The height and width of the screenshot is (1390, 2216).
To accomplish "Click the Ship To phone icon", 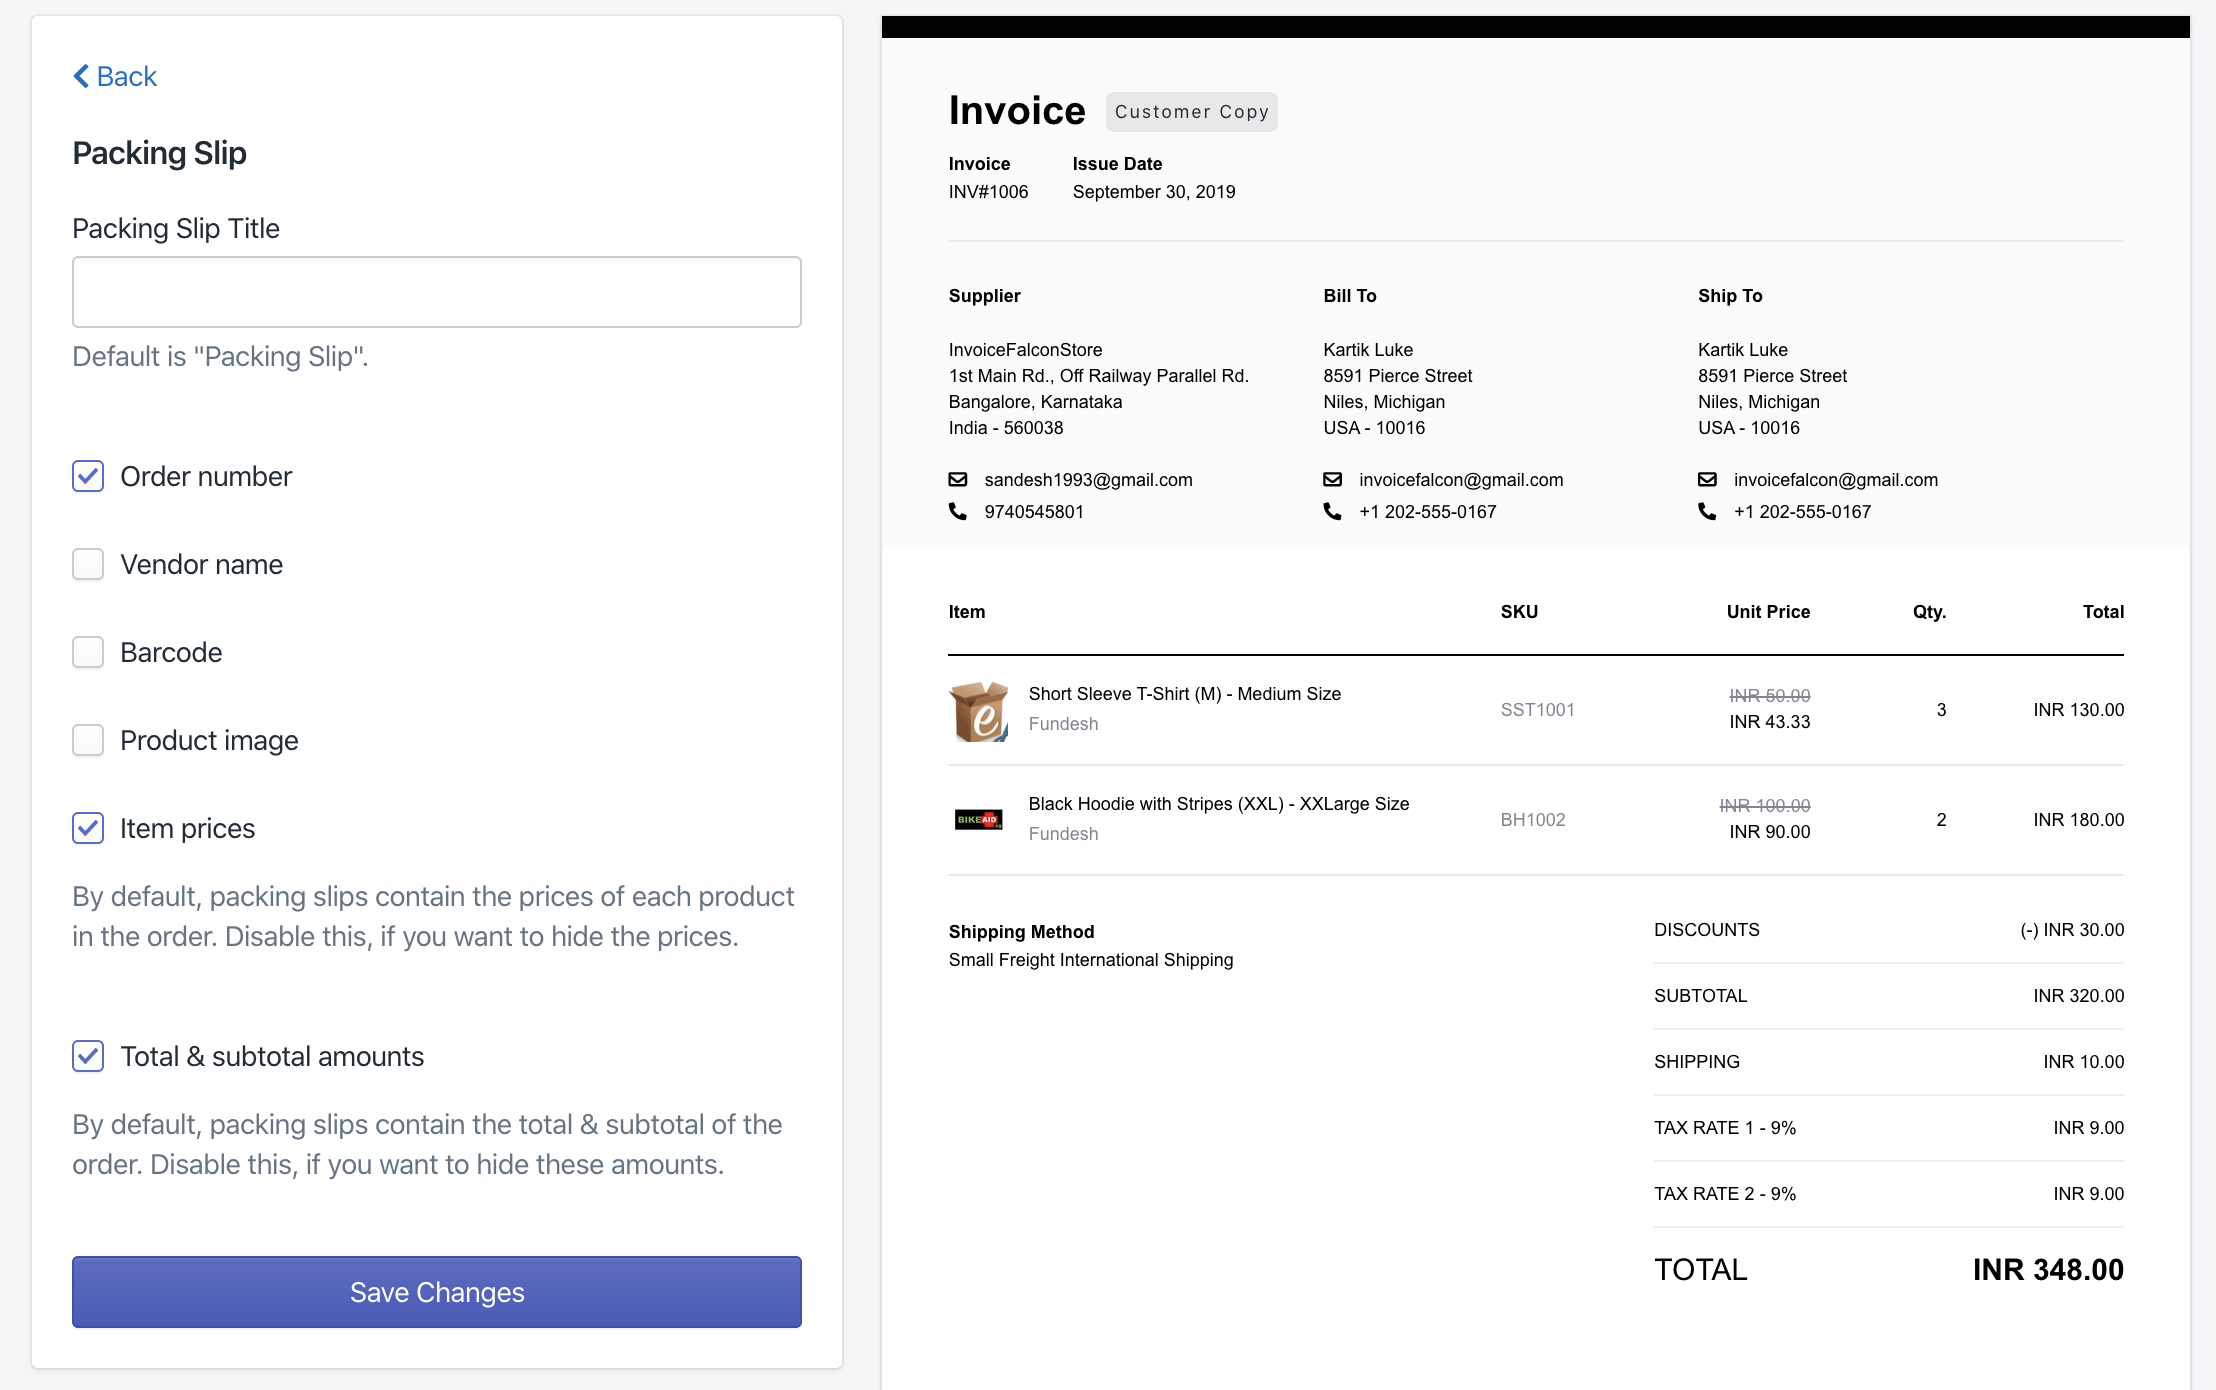I will (x=1707, y=512).
